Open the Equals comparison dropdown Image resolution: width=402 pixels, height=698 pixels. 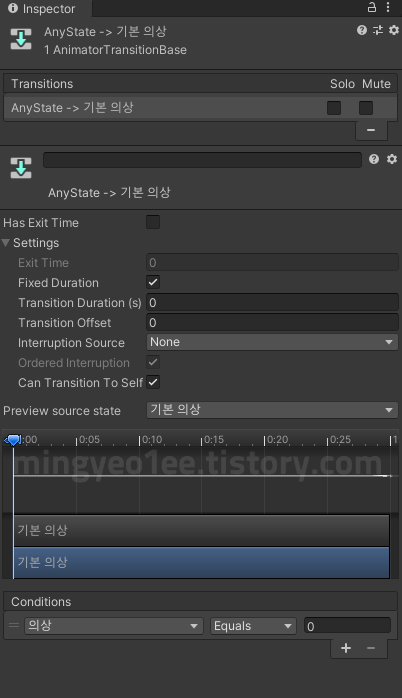tap(253, 625)
